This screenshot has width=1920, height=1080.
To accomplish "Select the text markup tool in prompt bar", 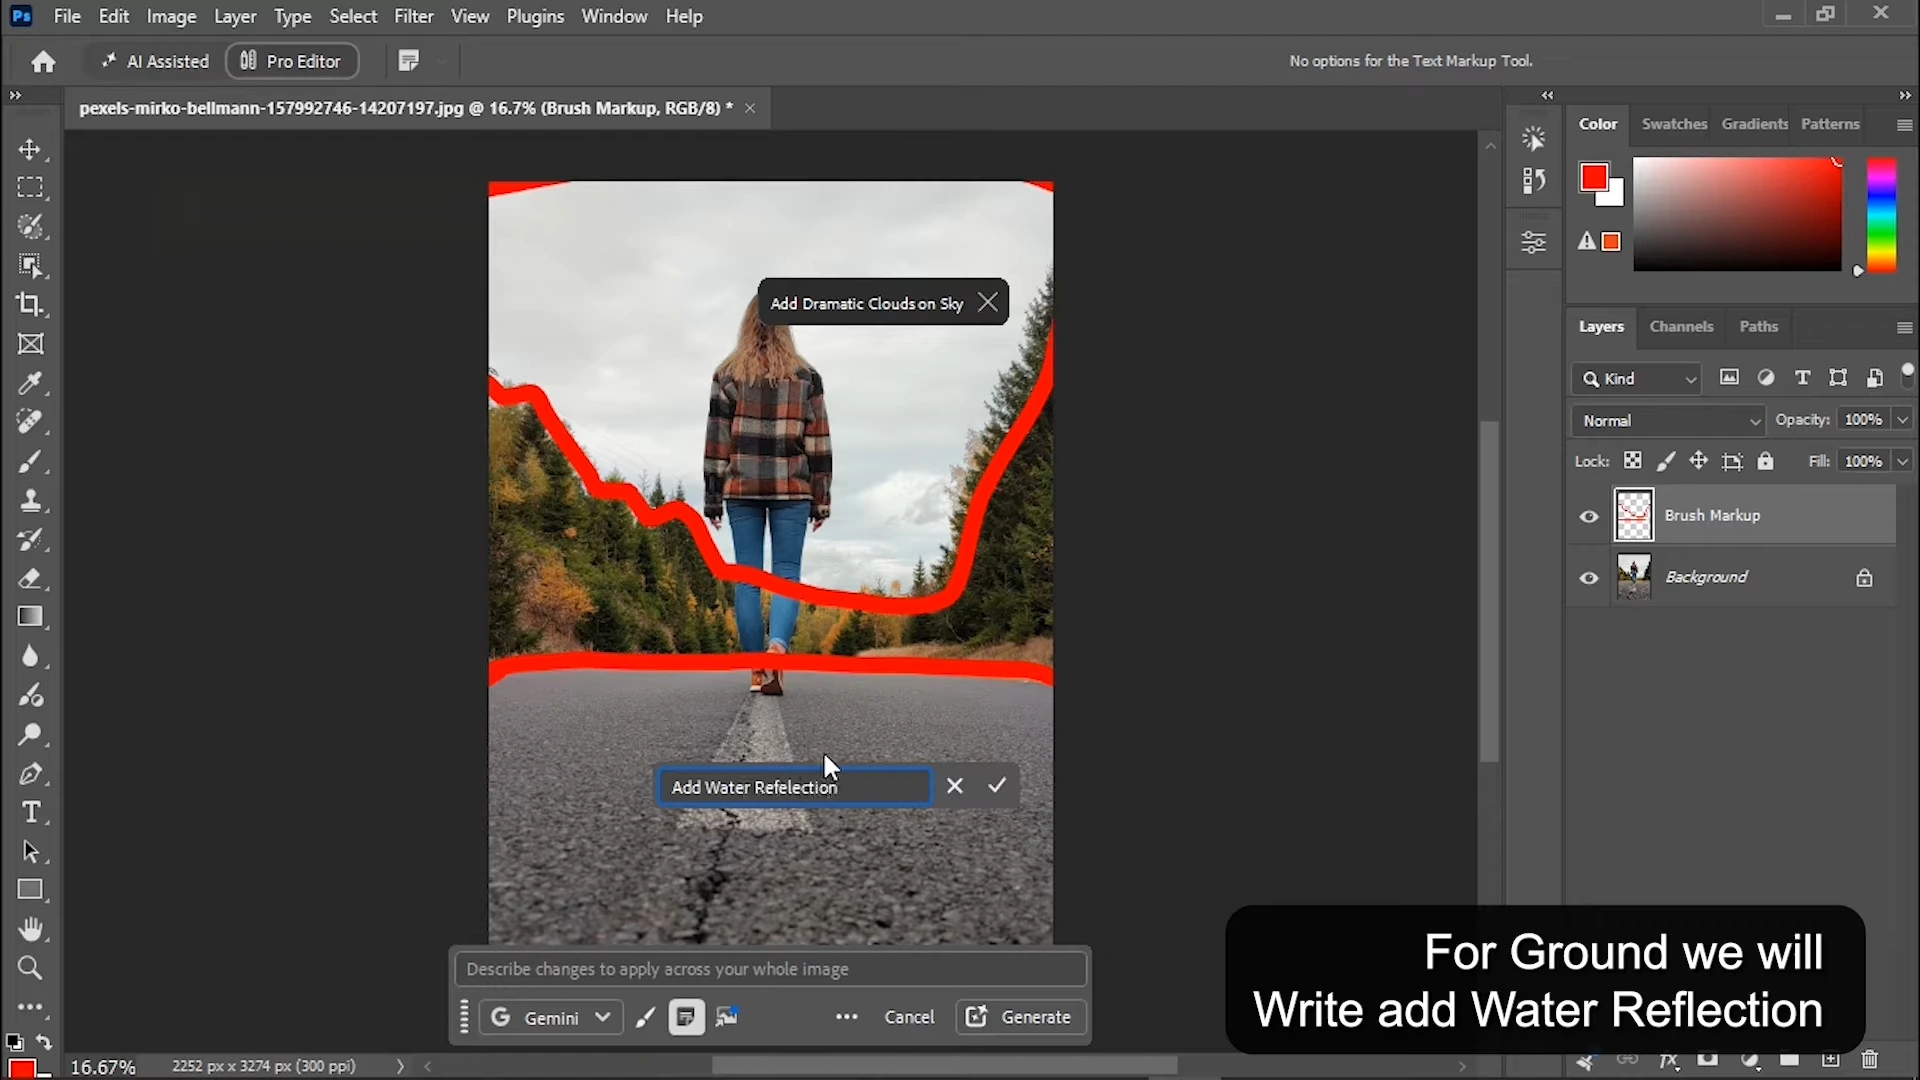I will click(x=686, y=1017).
